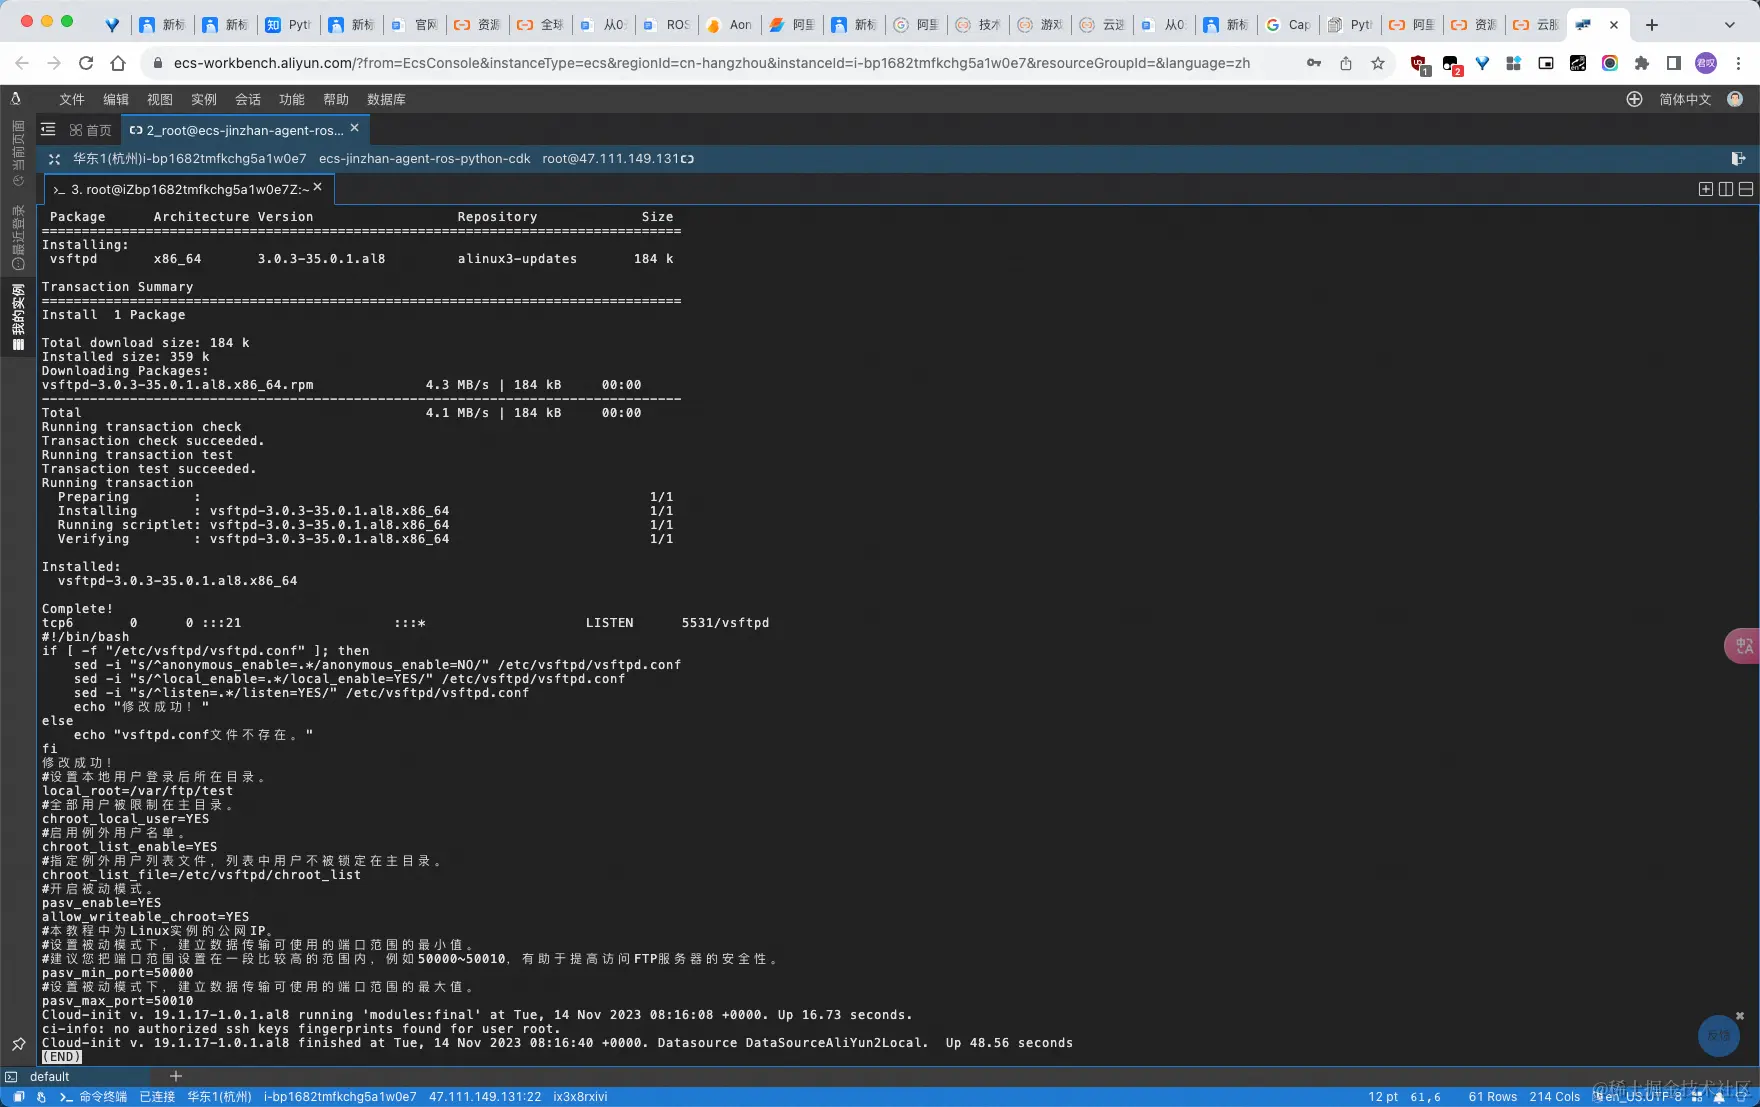Open the 视图 menu
Image resolution: width=1760 pixels, height=1107 pixels.
[160, 99]
